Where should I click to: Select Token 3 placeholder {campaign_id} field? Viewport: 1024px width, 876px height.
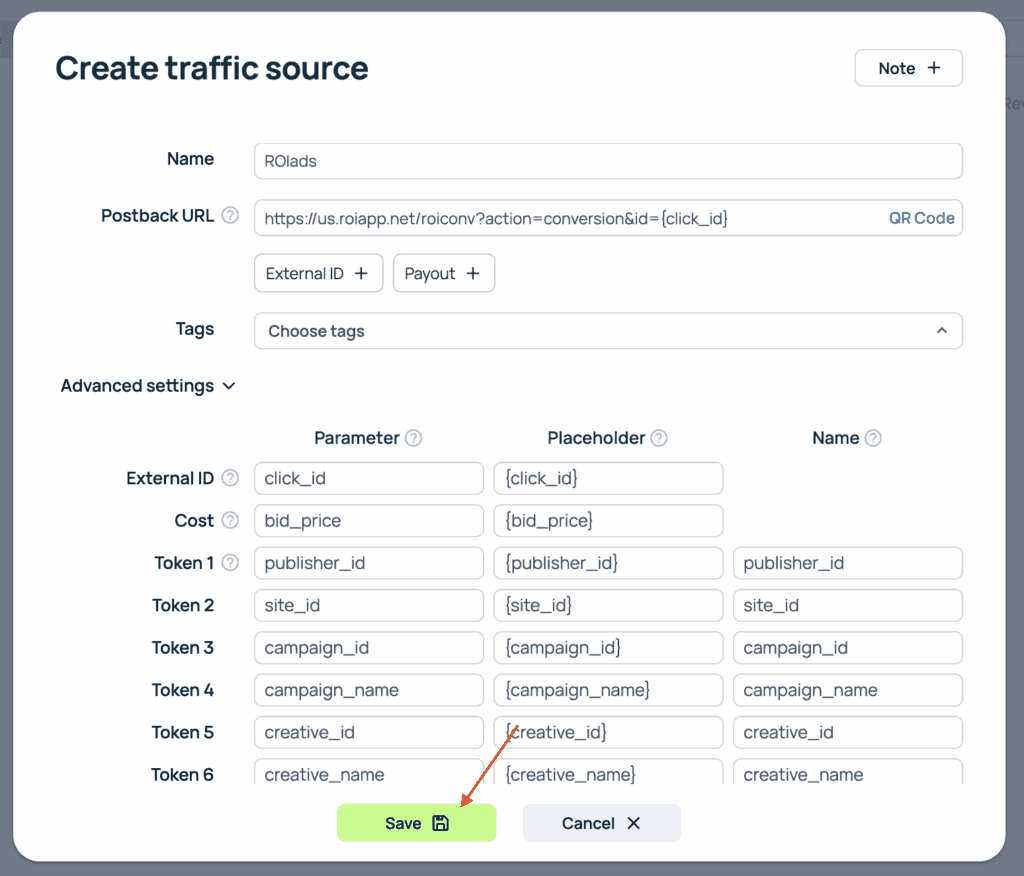(x=608, y=648)
